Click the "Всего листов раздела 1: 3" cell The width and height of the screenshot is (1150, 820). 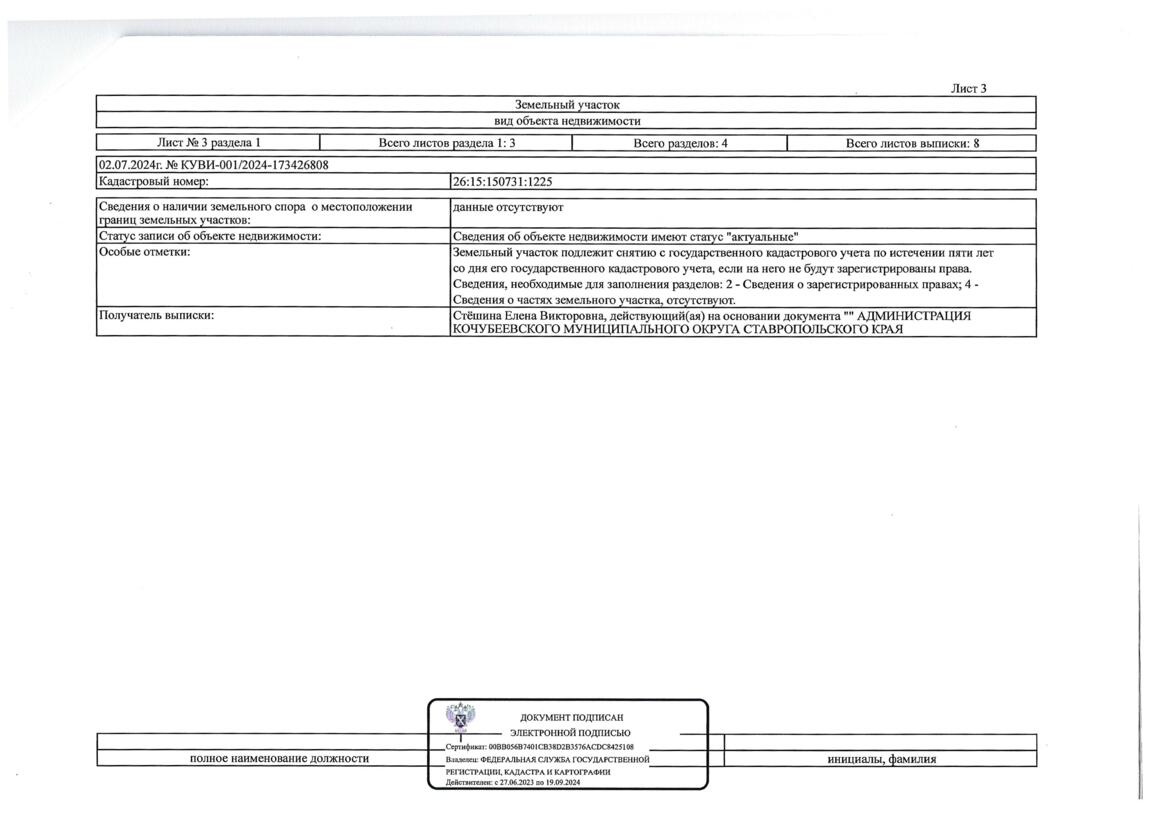pyautogui.click(x=446, y=143)
